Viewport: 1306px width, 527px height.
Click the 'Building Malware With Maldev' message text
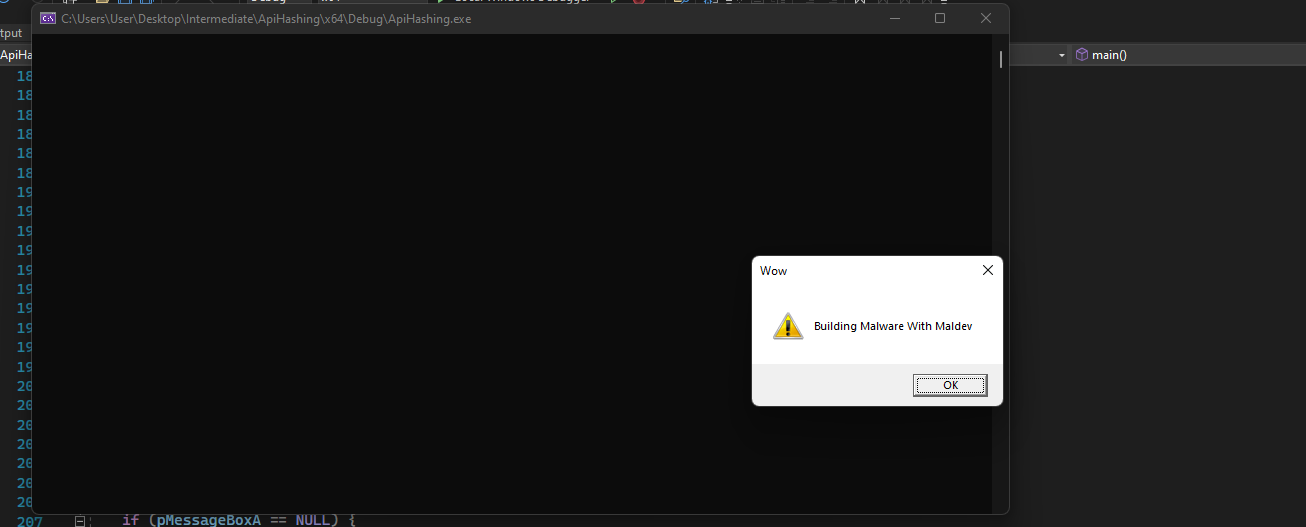point(893,326)
